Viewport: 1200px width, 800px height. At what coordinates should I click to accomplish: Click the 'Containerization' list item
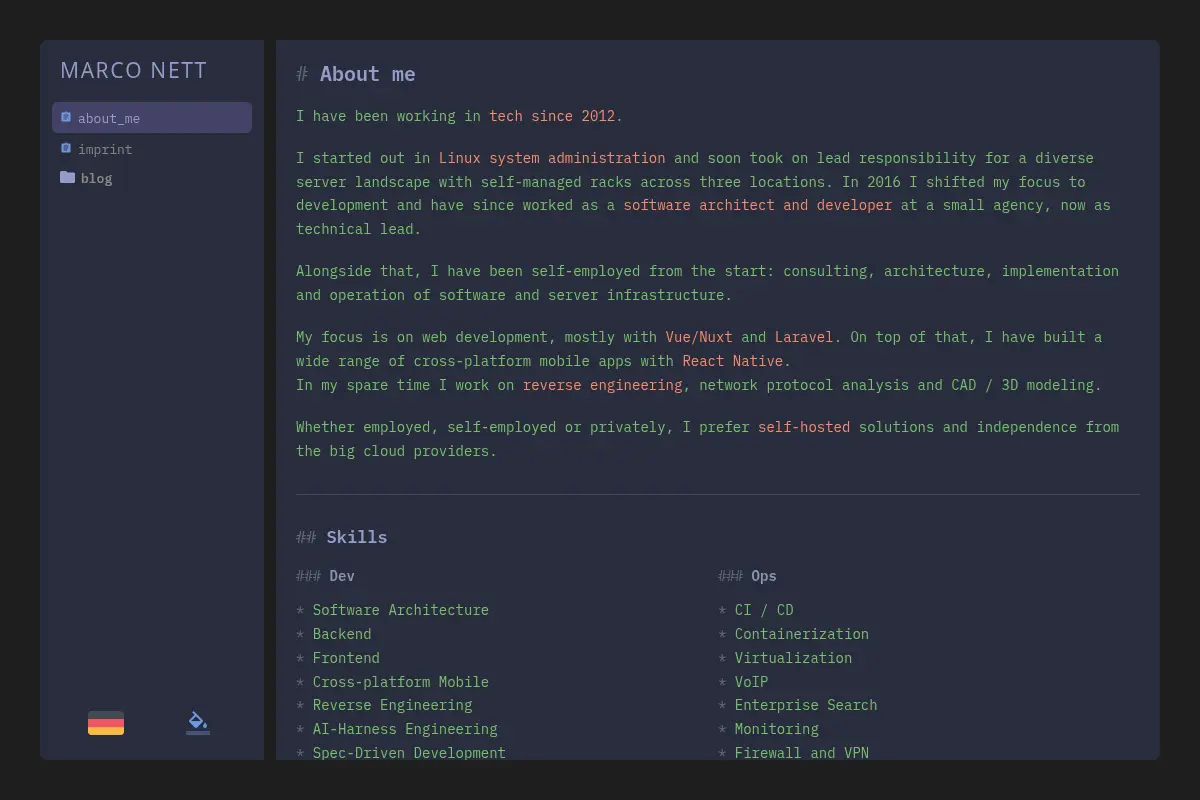pyautogui.click(x=802, y=634)
